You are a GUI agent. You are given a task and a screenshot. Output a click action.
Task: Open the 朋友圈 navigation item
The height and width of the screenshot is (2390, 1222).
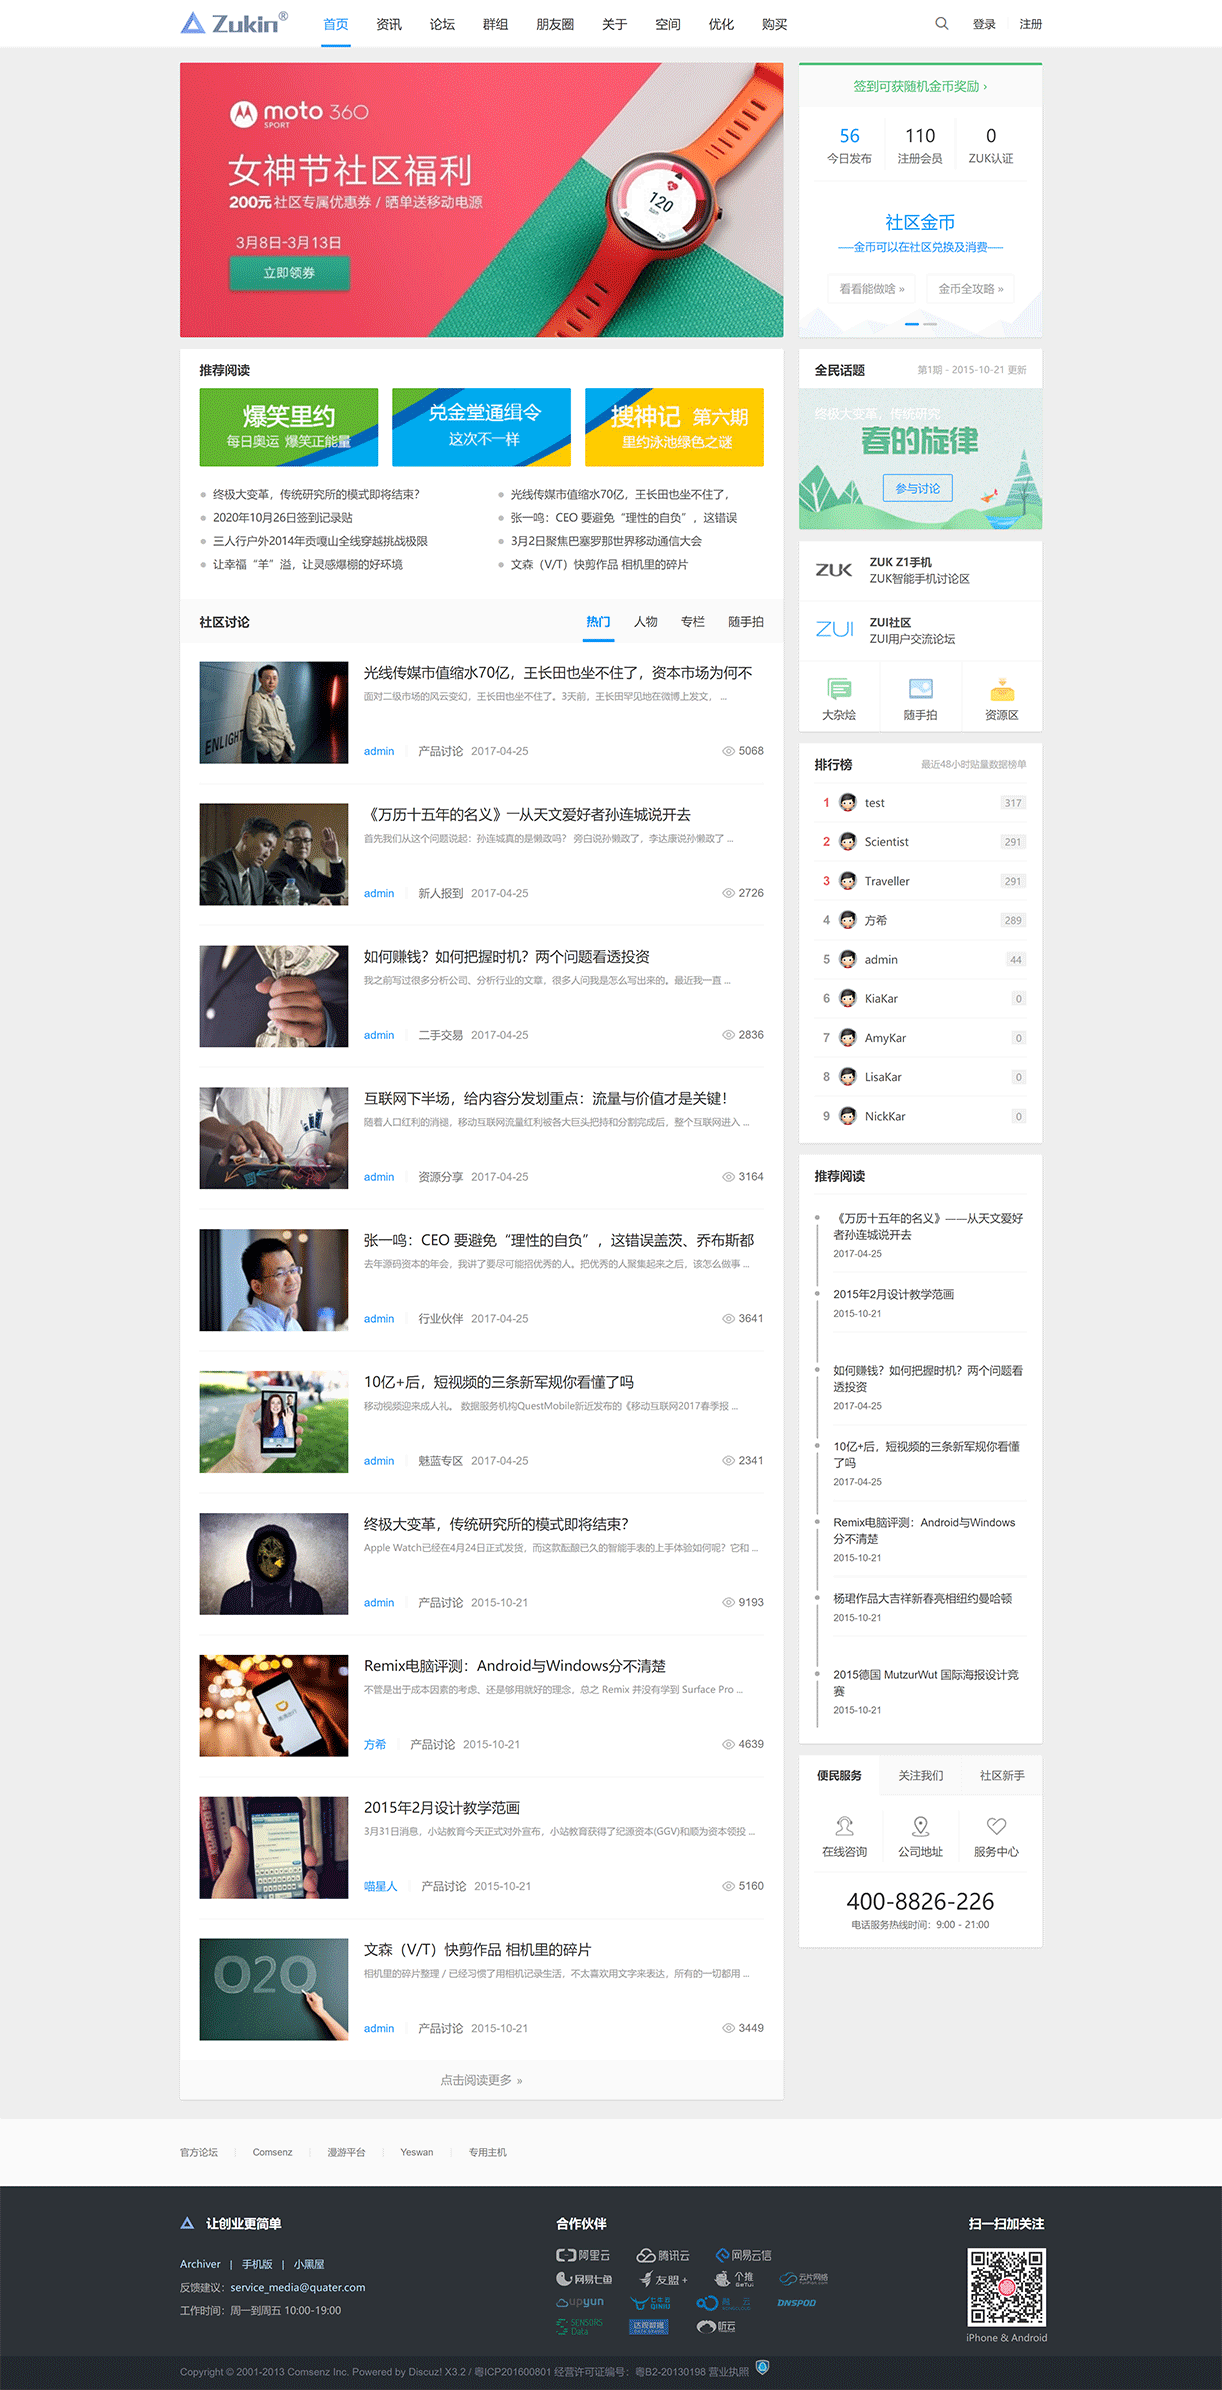[x=555, y=24]
